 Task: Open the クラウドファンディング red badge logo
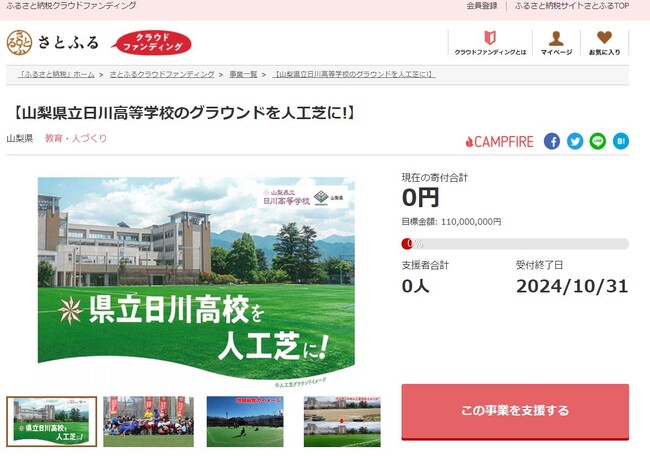coord(152,43)
